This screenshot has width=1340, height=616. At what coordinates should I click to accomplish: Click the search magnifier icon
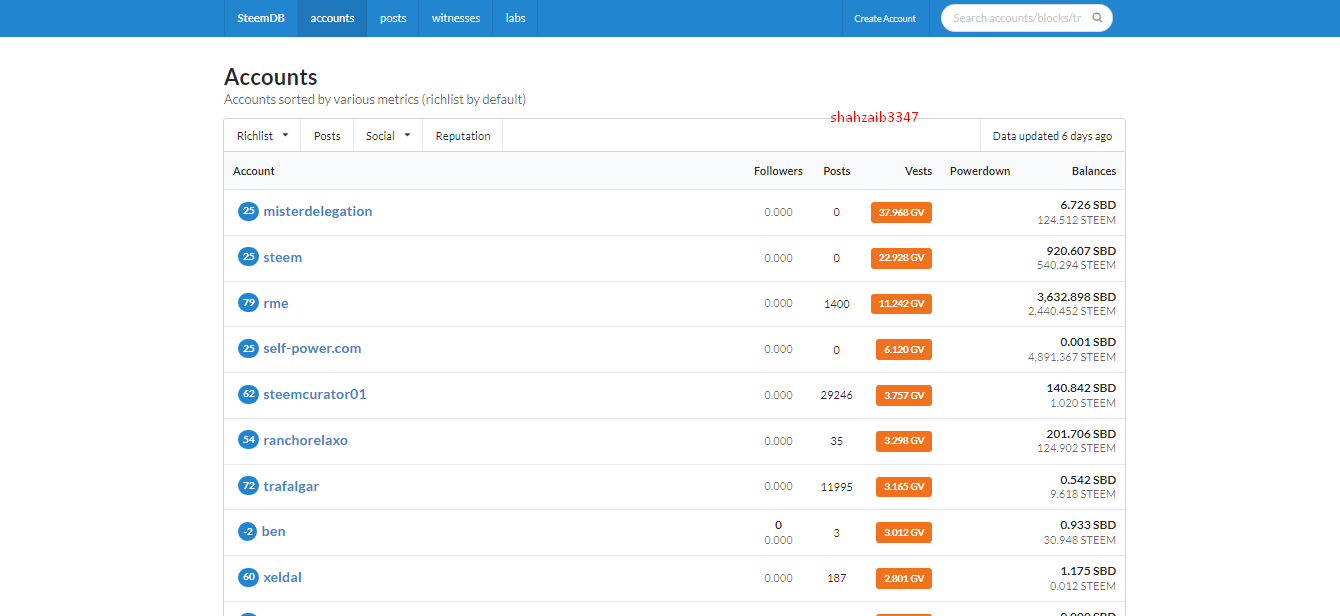click(x=1097, y=18)
